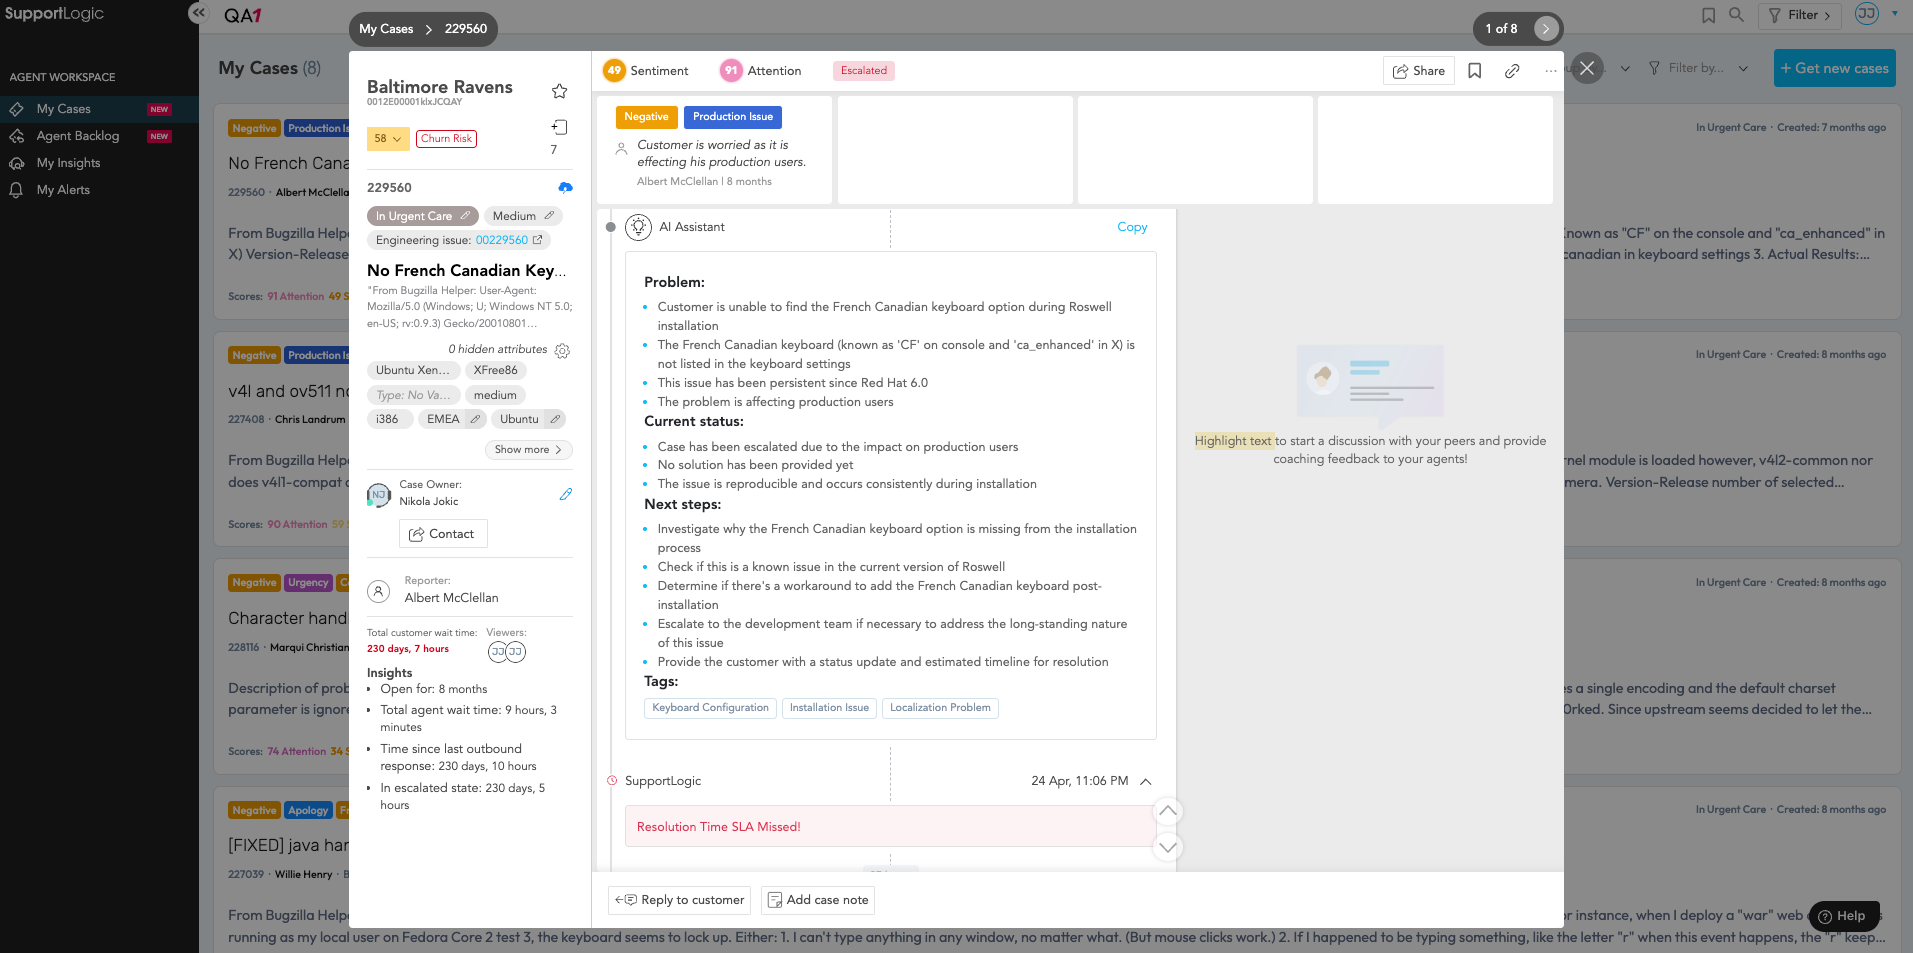Select the Localization Problem tag
This screenshot has width=1913, height=953.
[940, 708]
